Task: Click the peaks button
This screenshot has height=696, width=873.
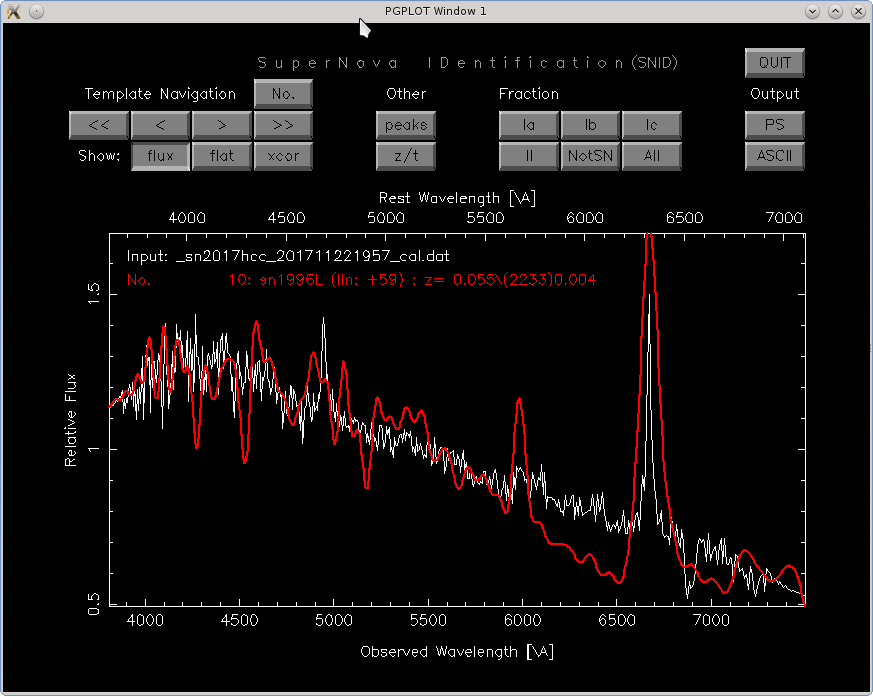Action: click(x=405, y=125)
